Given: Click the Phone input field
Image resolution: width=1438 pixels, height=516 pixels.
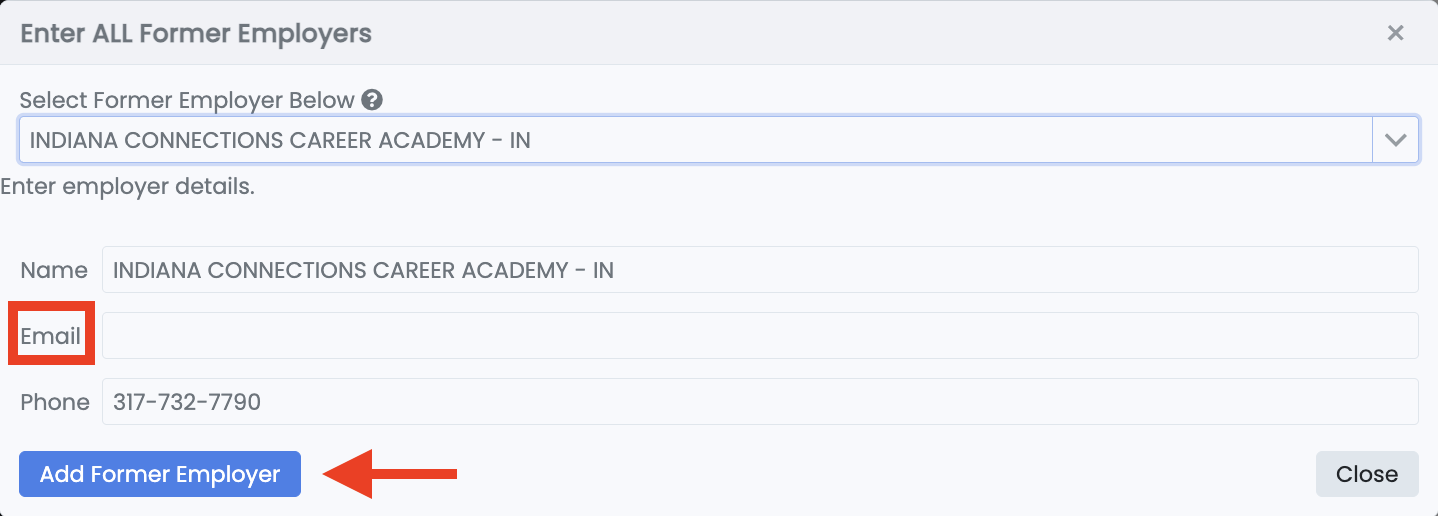Looking at the screenshot, I should tap(760, 402).
